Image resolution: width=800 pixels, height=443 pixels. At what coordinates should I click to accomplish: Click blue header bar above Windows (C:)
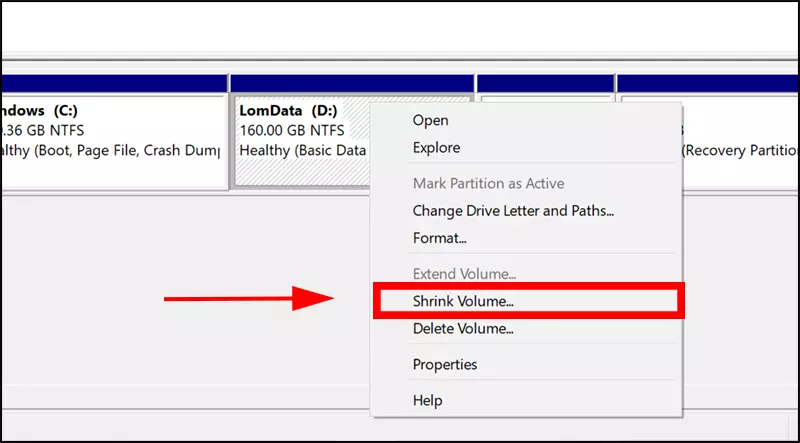pos(114,84)
